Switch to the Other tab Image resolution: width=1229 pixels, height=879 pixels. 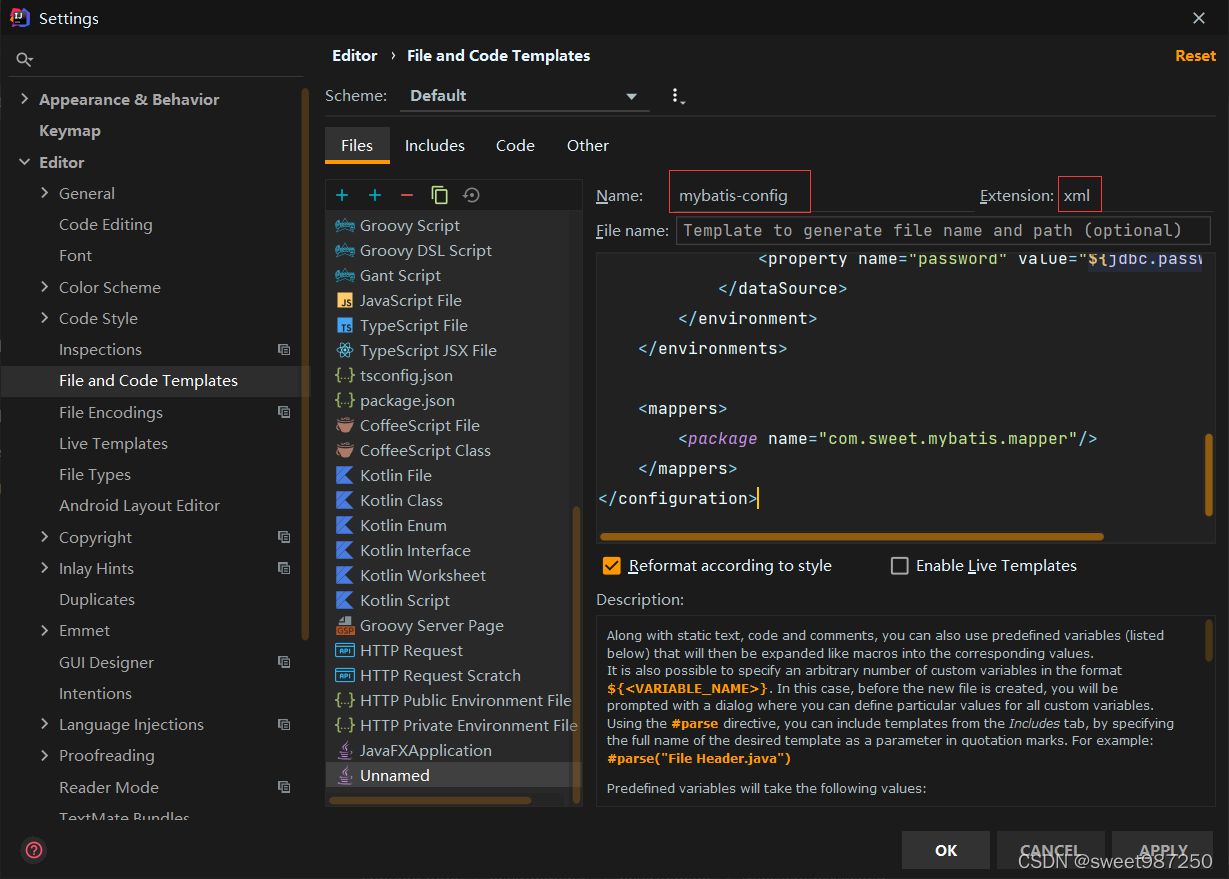588,146
